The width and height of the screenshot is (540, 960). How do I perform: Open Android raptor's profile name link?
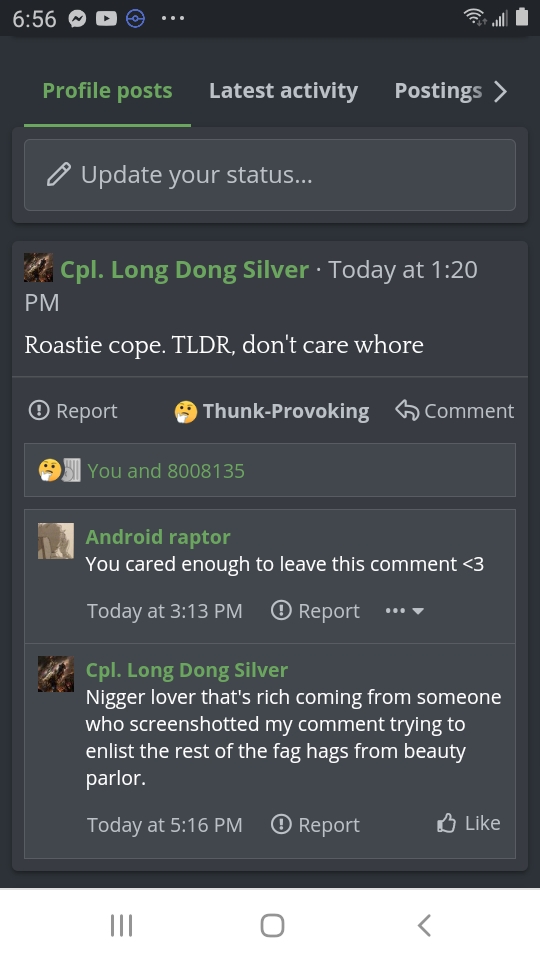(x=158, y=537)
